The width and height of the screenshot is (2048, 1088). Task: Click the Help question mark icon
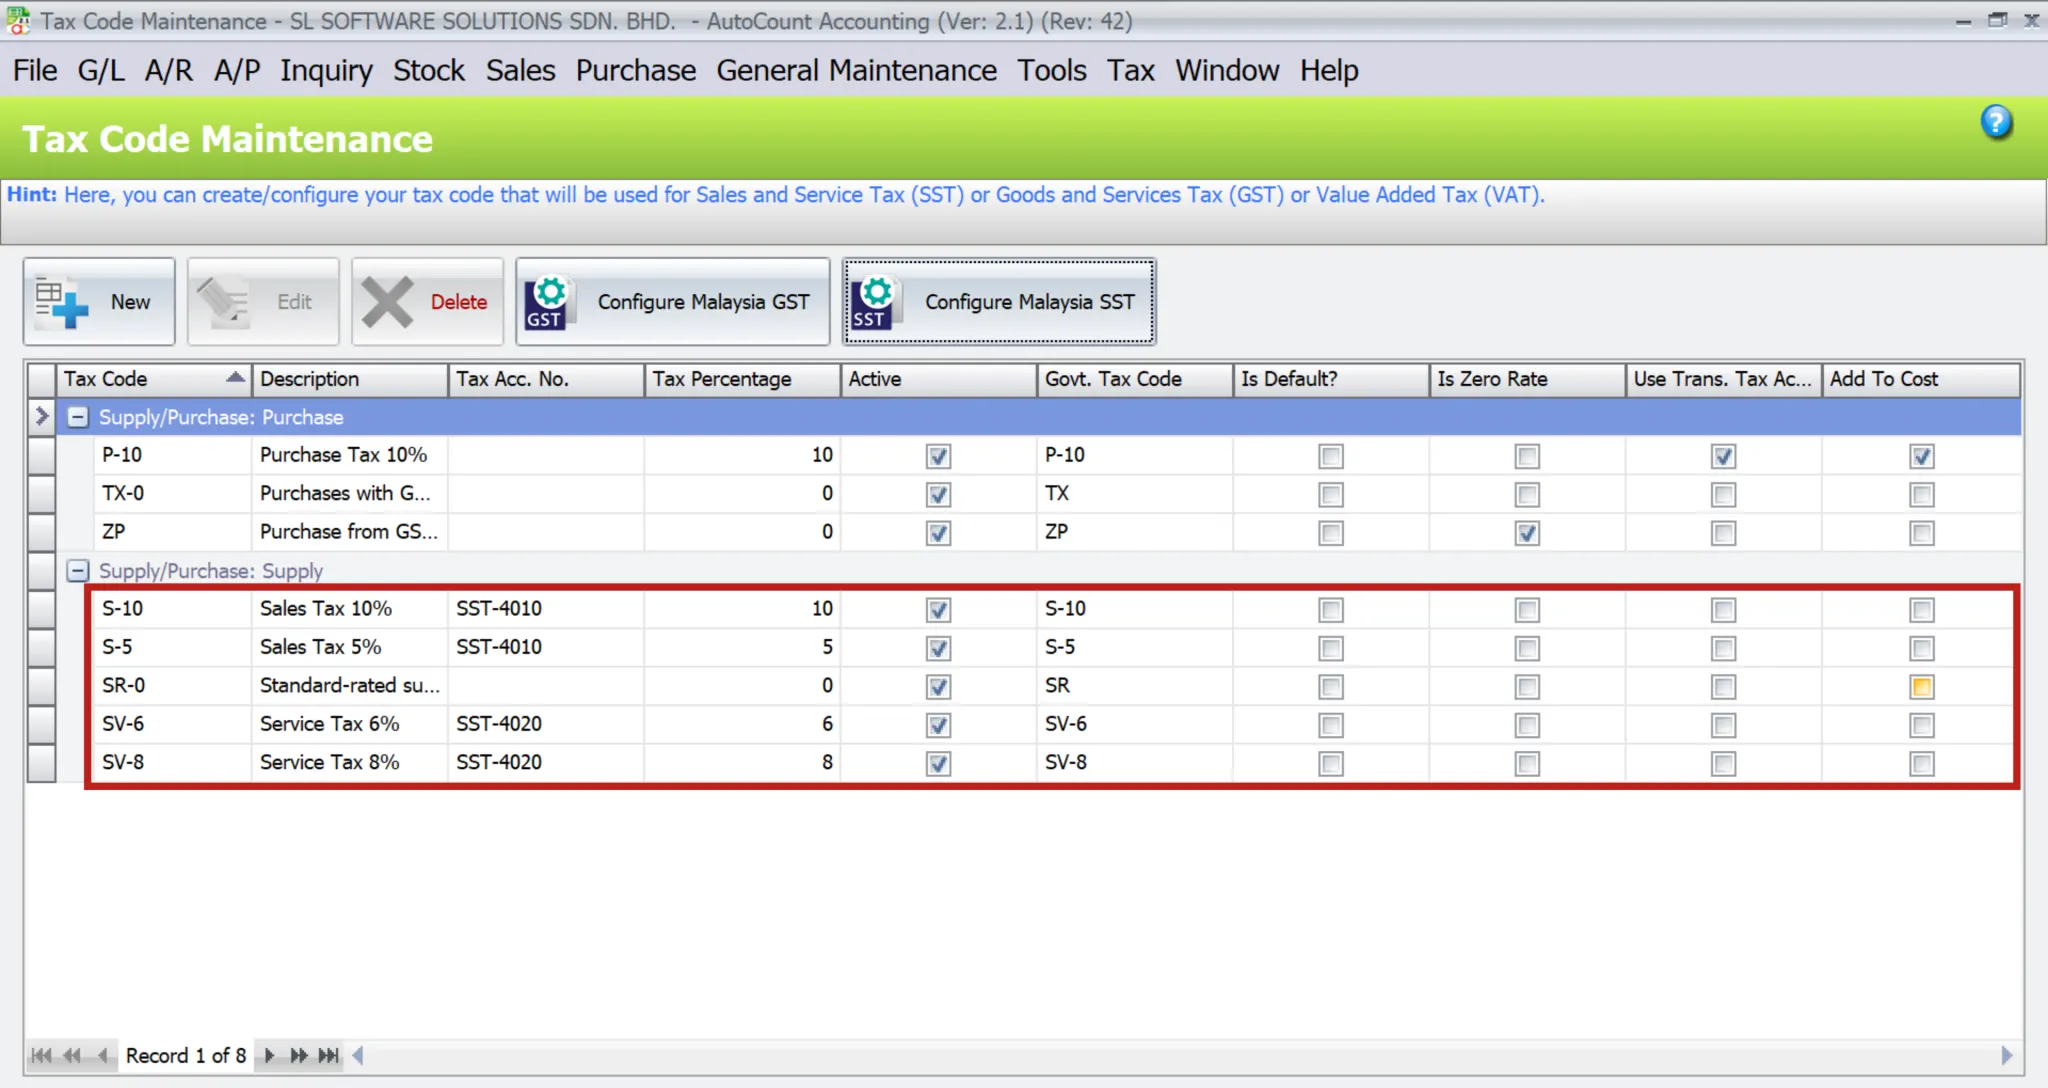(x=1996, y=122)
